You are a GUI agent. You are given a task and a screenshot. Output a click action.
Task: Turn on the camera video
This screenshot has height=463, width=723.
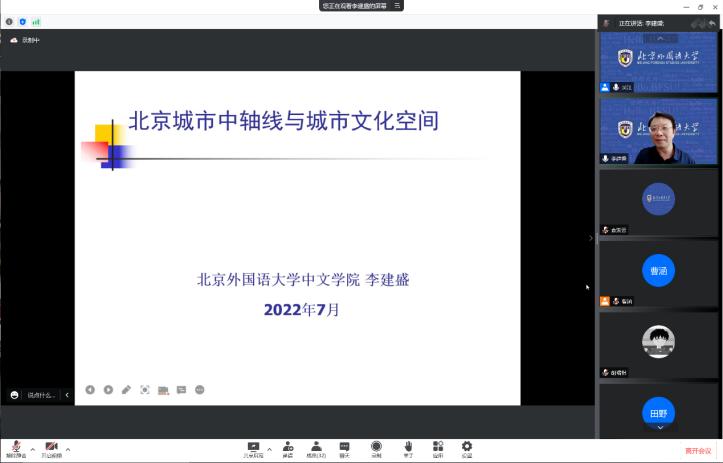[x=51, y=446]
